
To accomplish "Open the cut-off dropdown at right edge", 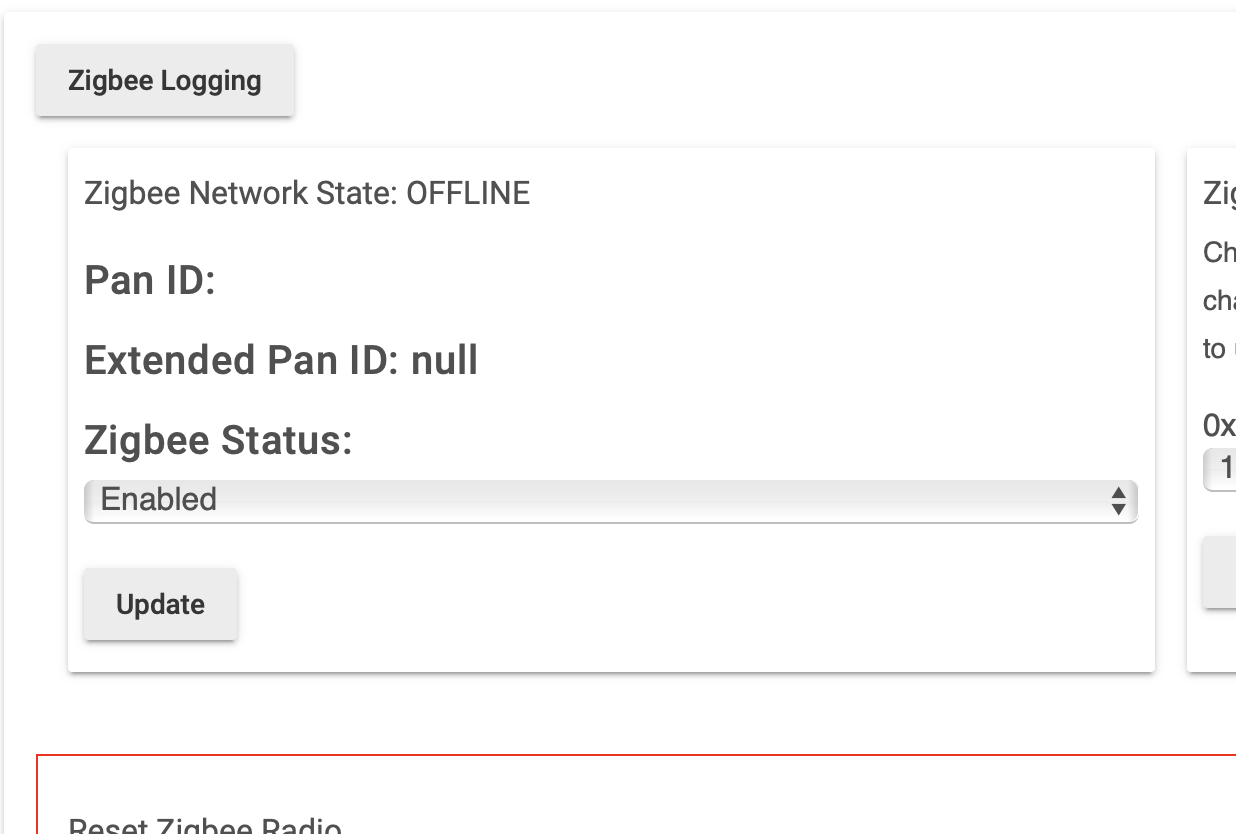I will pyautogui.click(x=1222, y=468).
